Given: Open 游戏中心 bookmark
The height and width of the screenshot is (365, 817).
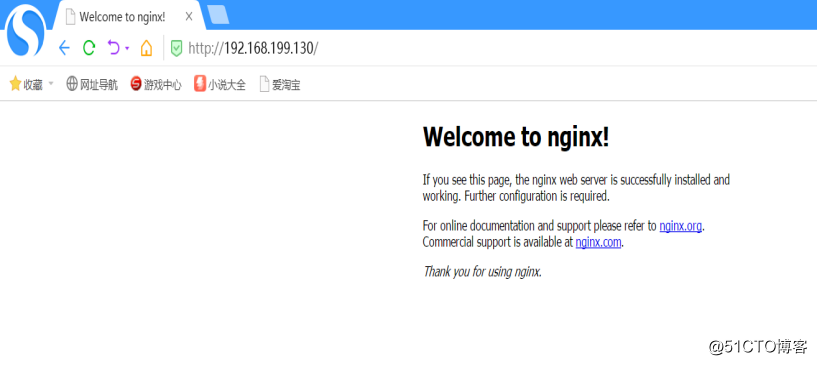Looking at the screenshot, I should click(156, 84).
